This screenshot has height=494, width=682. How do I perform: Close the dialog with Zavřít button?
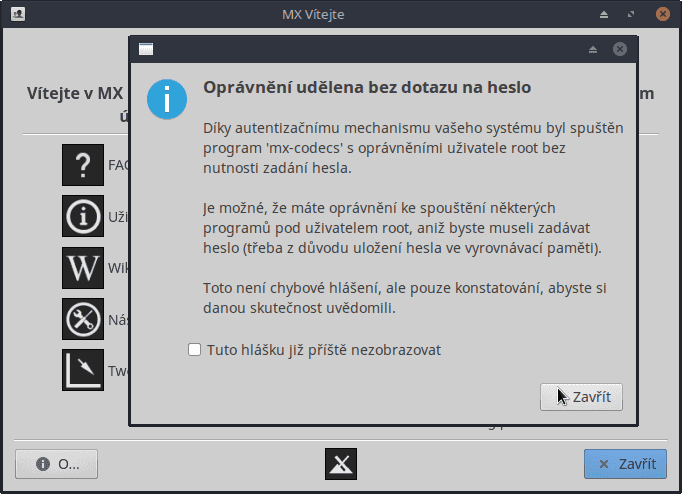click(x=582, y=397)
